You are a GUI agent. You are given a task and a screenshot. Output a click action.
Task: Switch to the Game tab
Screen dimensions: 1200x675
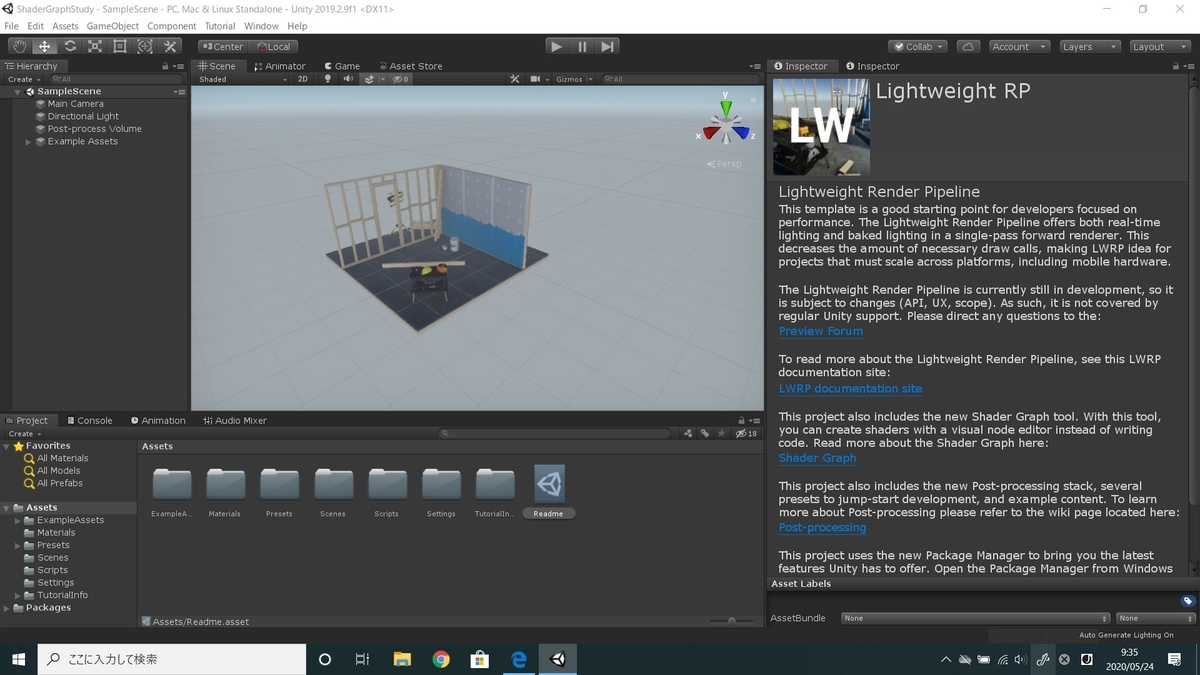342,66
